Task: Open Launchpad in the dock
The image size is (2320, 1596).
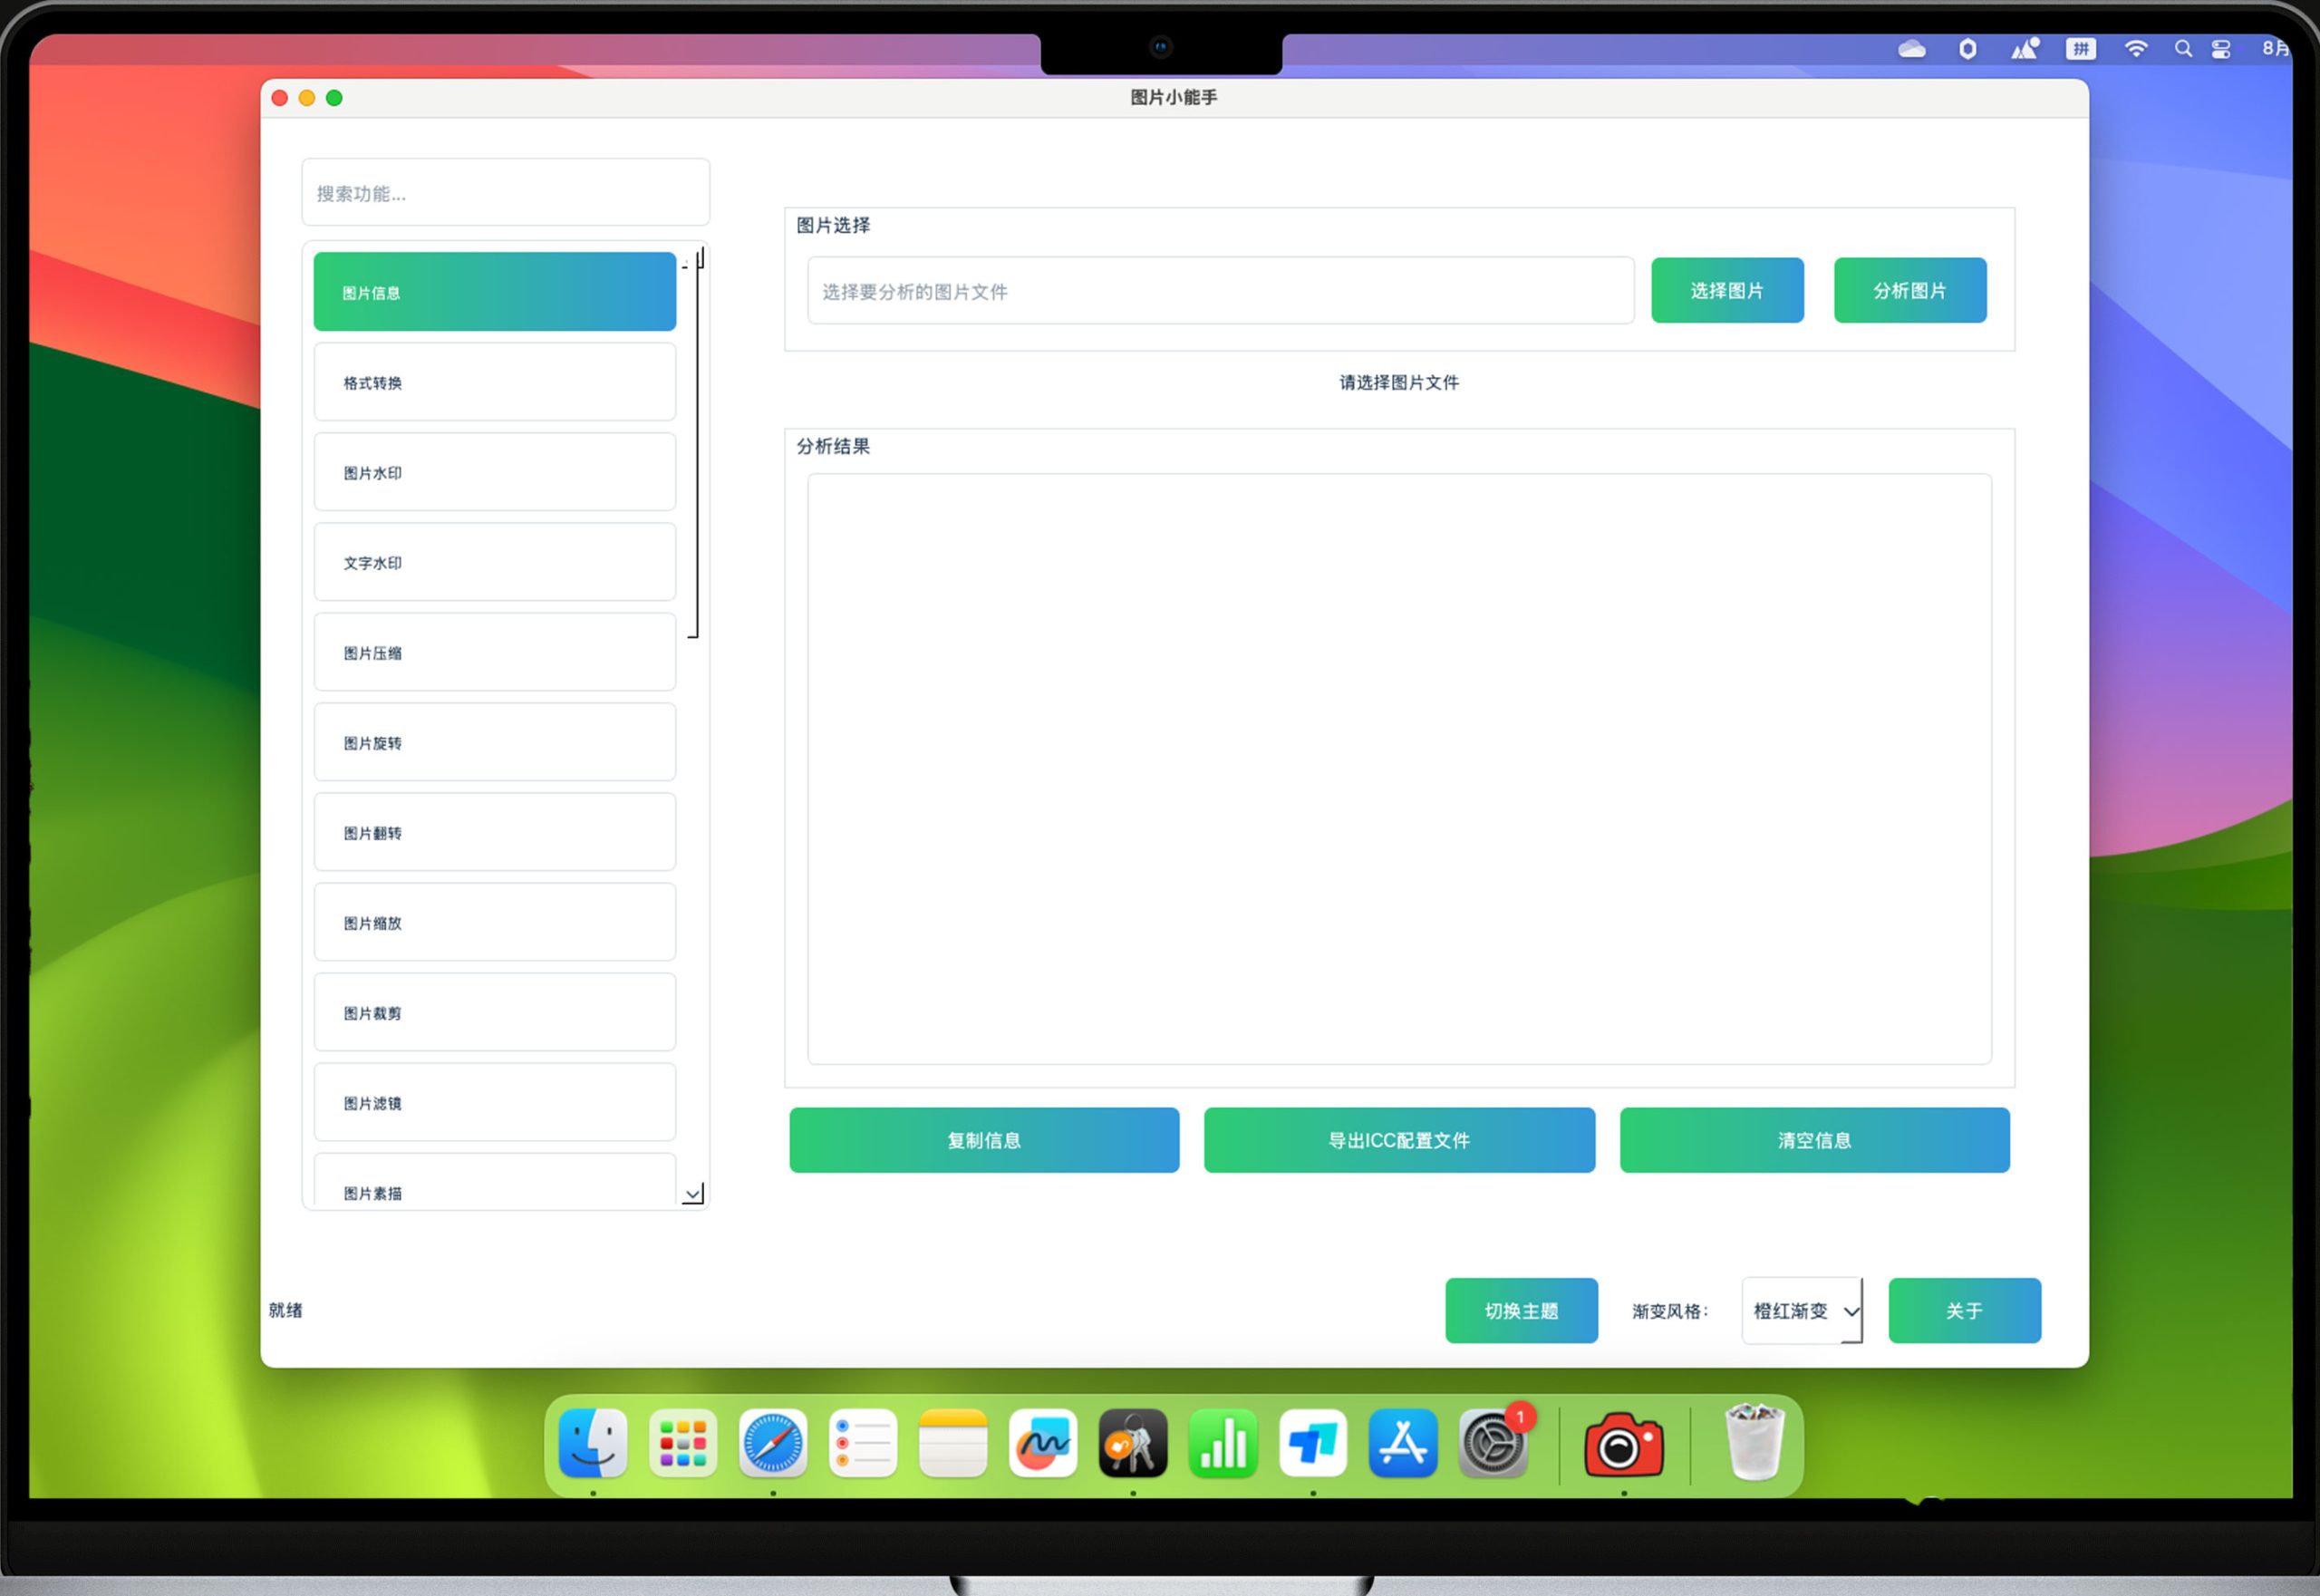Action: point(683,1443)
